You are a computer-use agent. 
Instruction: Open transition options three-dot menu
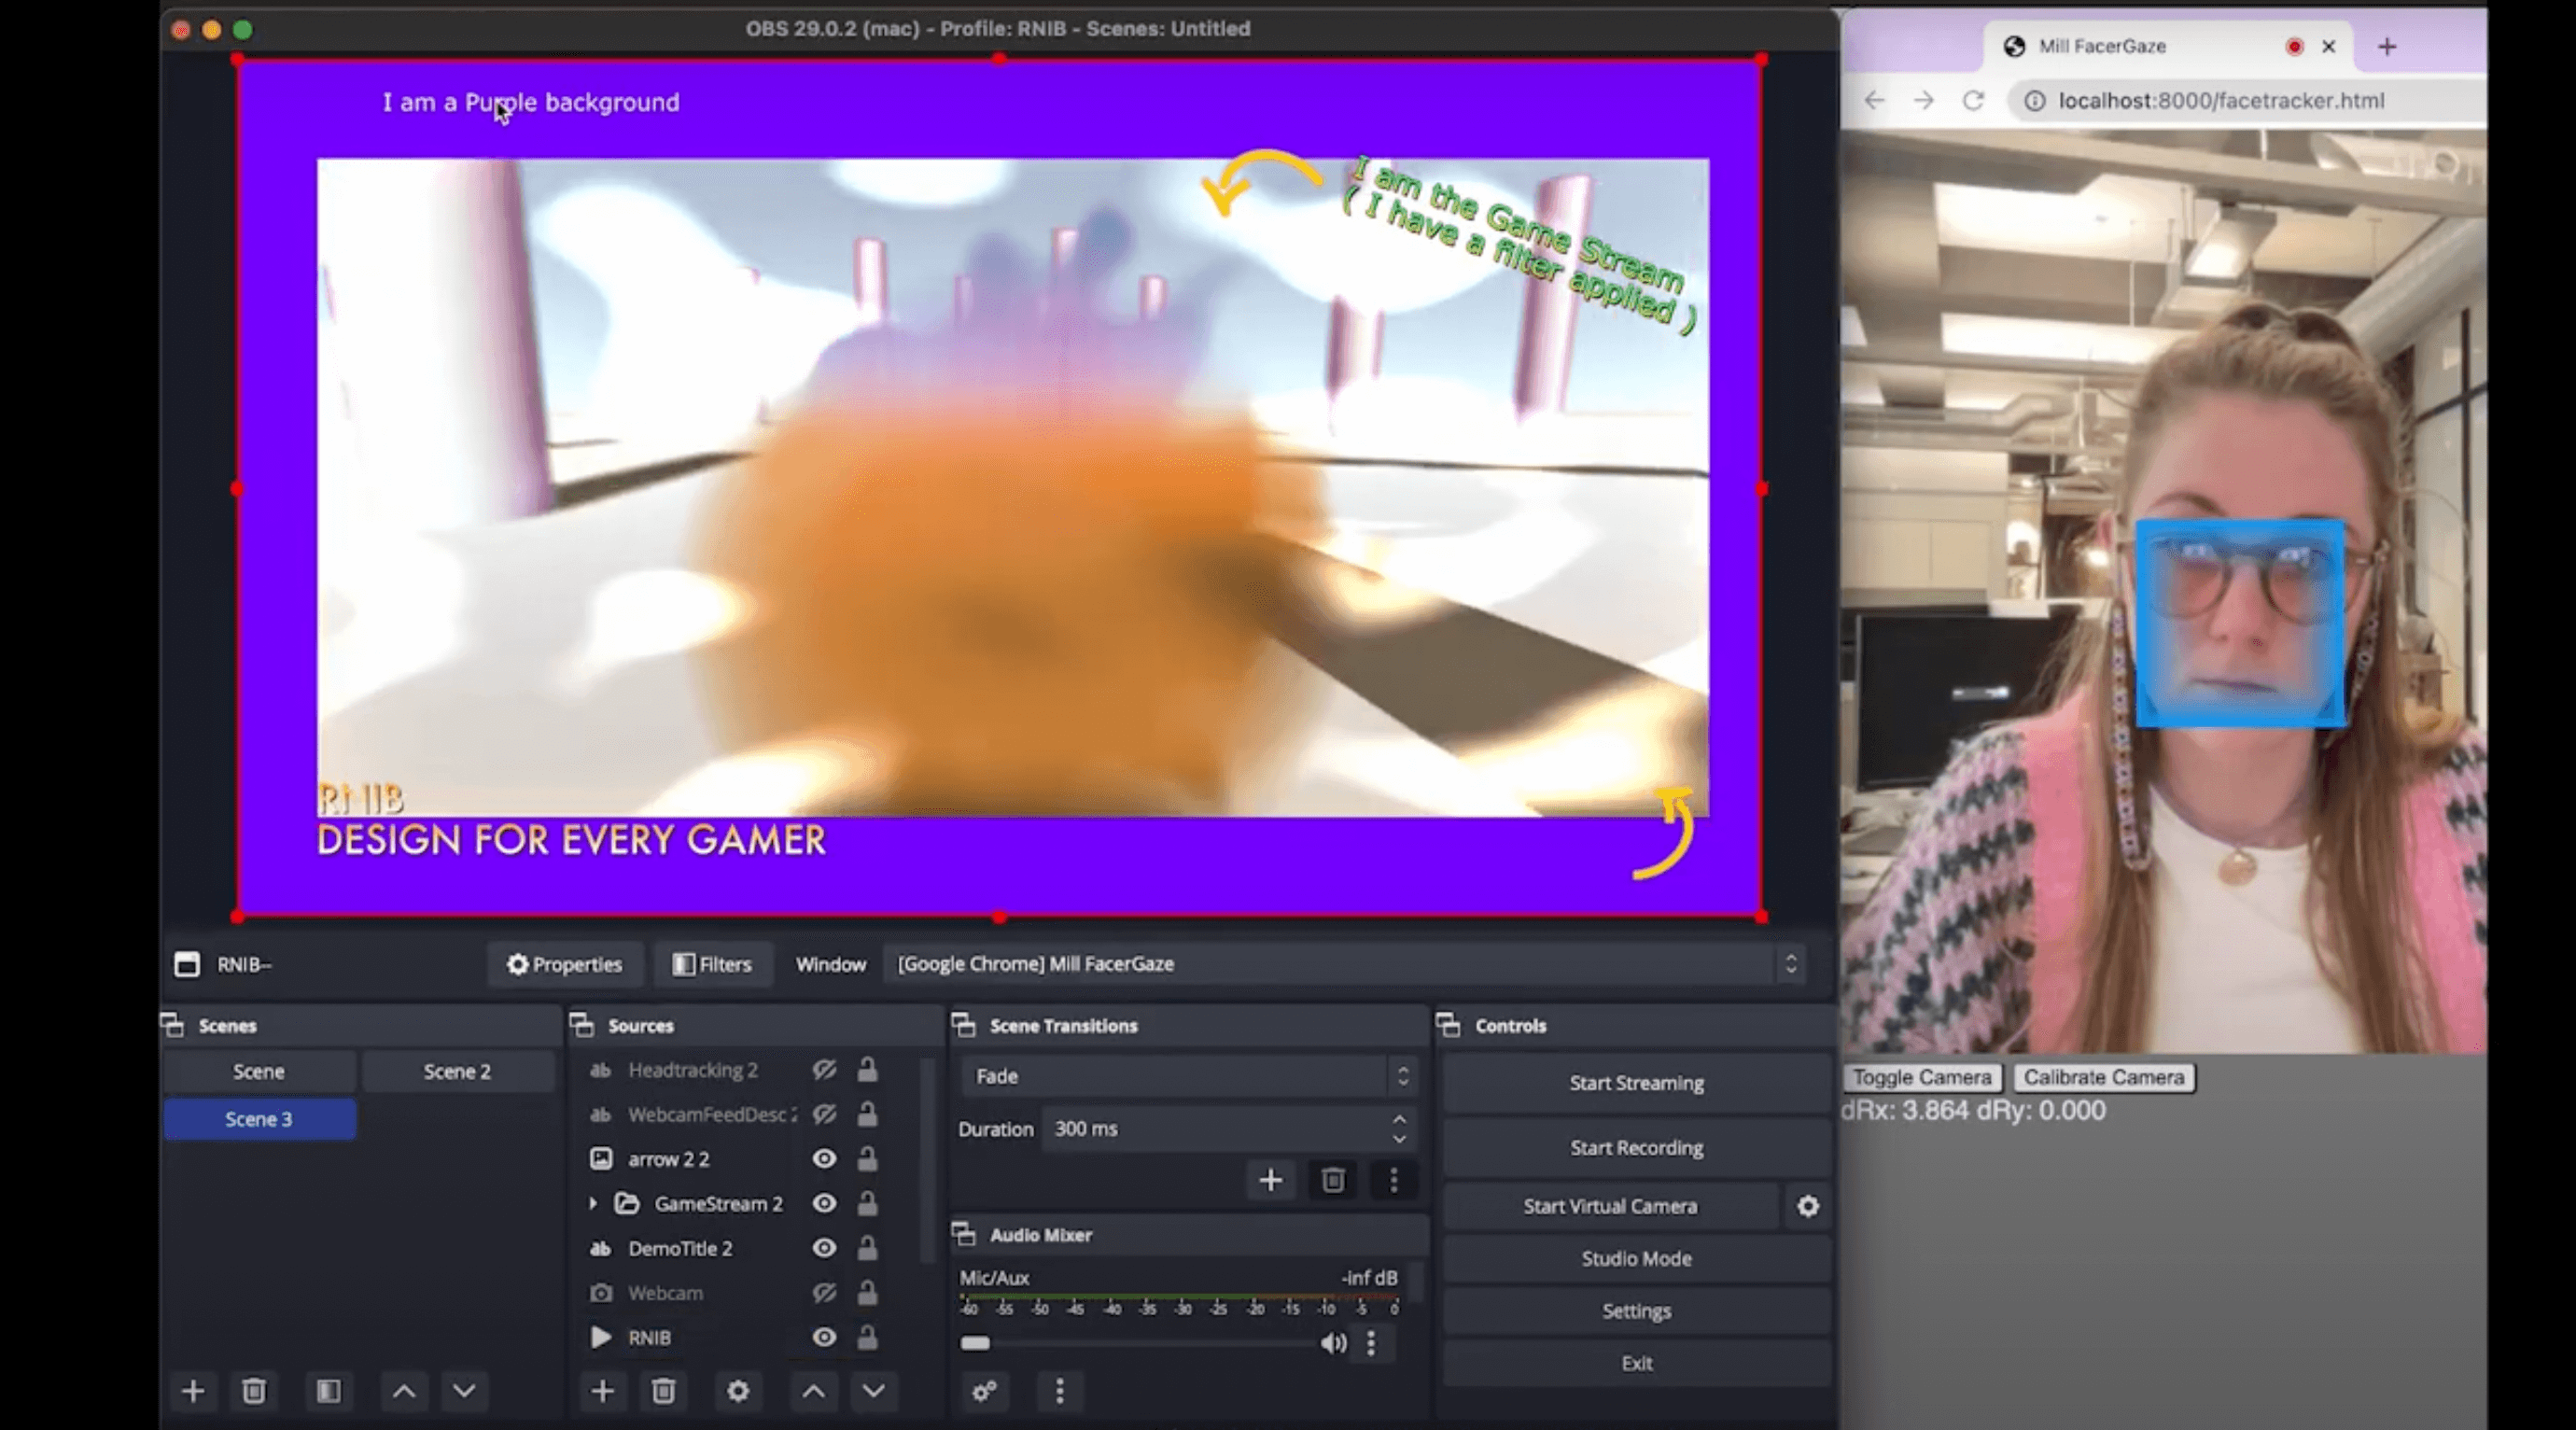1393,1180
